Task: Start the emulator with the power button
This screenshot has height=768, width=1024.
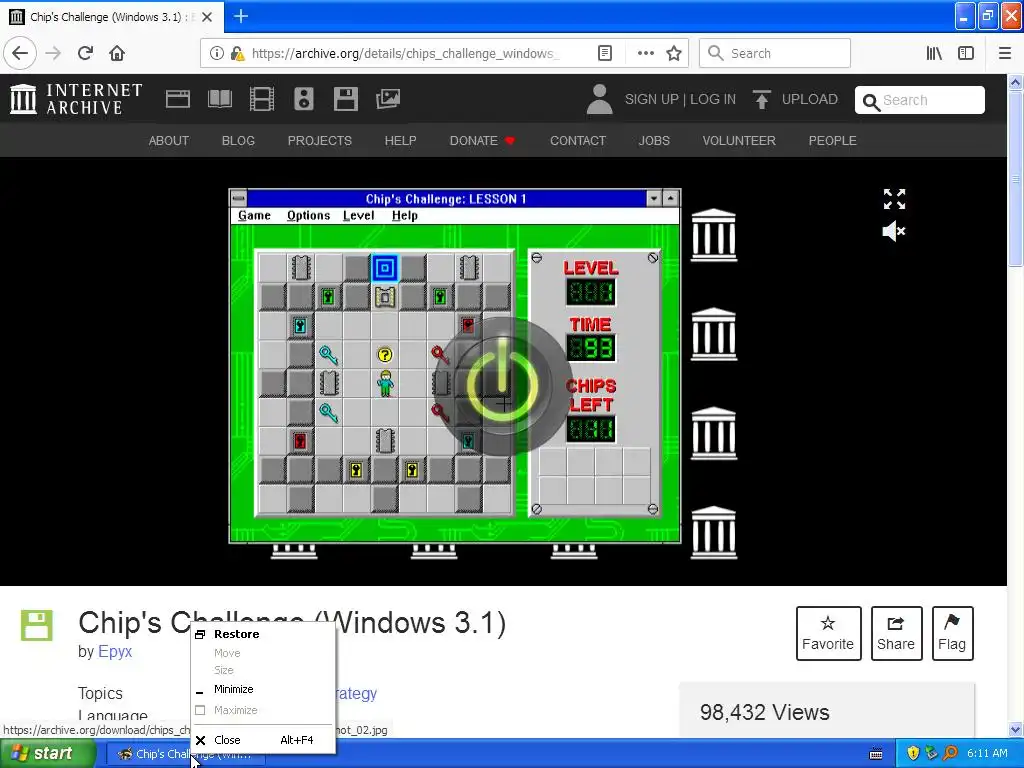Action: (x=502, y=385)
